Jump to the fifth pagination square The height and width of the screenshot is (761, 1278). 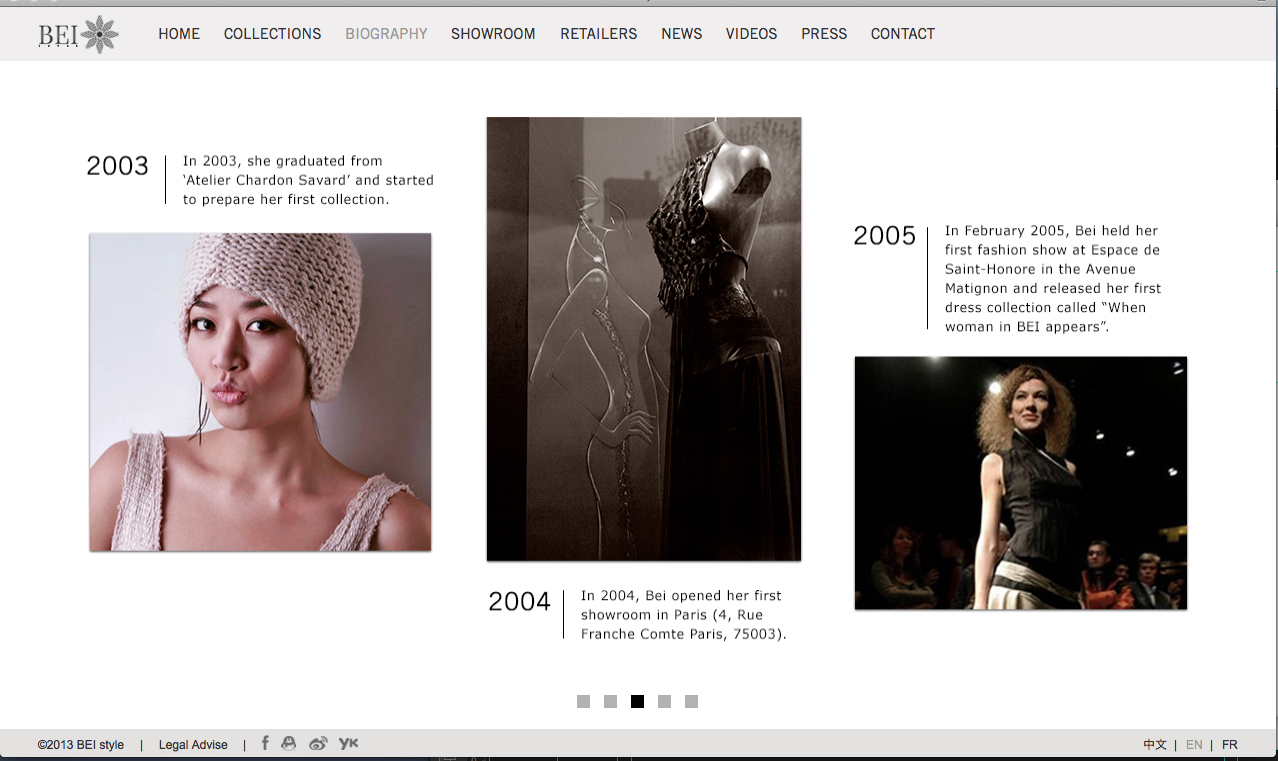(691, 701)
